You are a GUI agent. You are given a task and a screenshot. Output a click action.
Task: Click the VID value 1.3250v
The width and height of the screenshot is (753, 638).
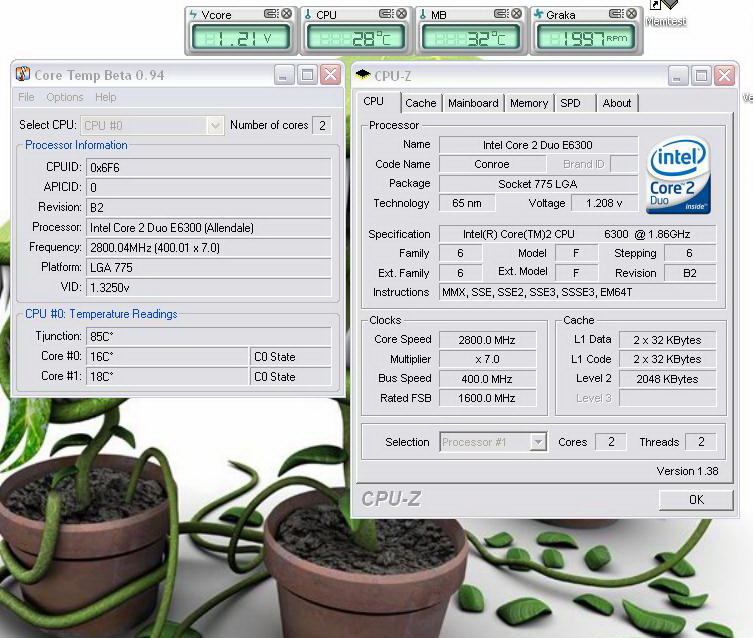[208, 288]
